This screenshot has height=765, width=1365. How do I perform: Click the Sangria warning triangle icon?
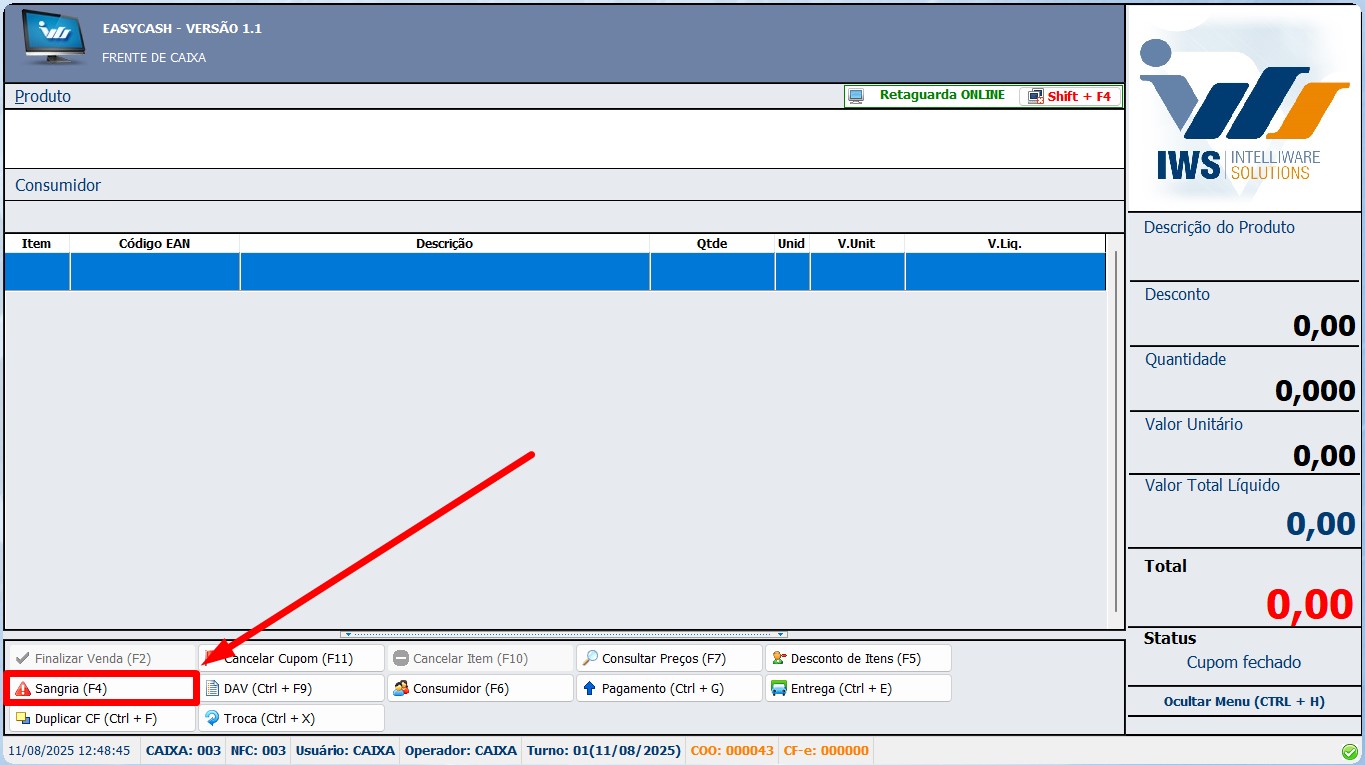pos(22,689)
